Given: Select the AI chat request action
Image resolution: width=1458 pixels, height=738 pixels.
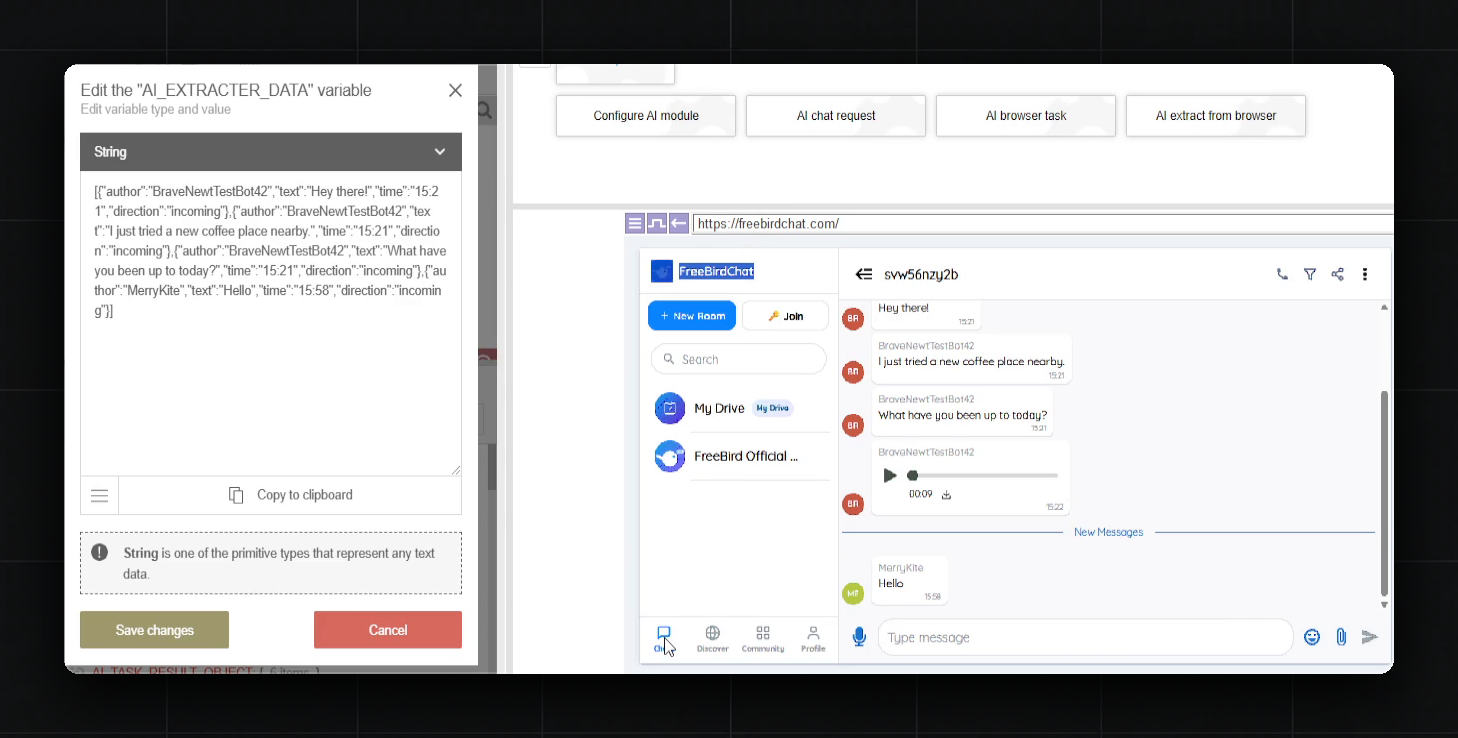Looking at the screenshot, I should tap(836, 116).
